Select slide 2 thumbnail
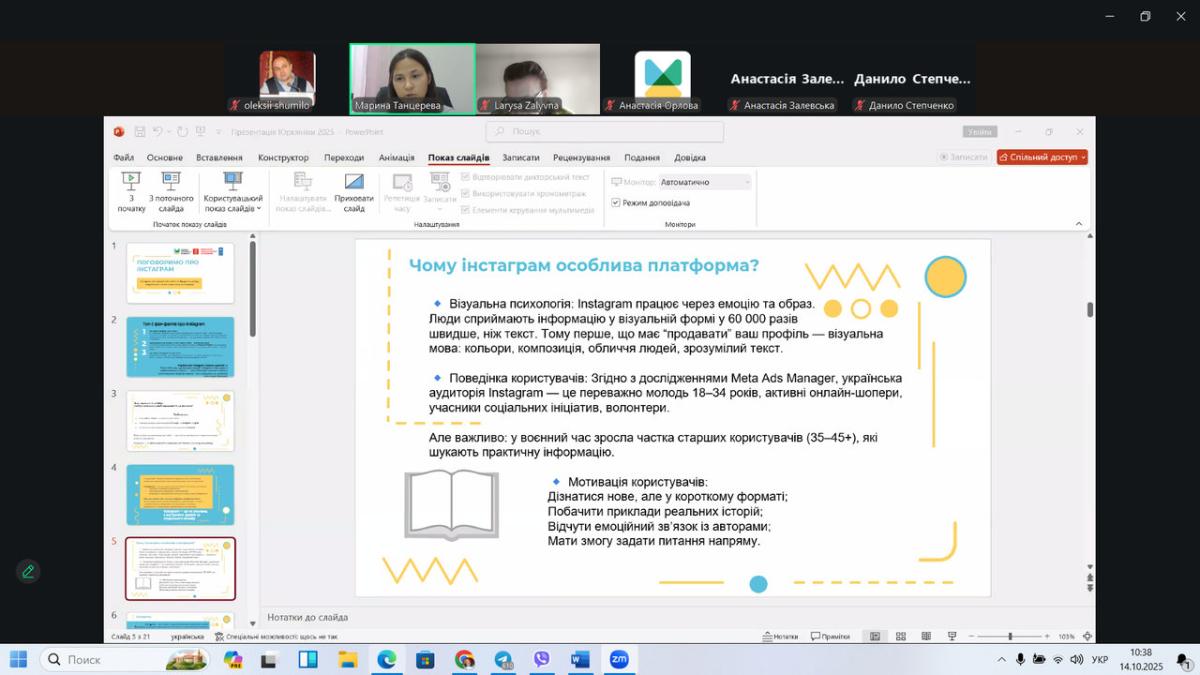This screenshot has width=1200, height=675. (180, 347)
